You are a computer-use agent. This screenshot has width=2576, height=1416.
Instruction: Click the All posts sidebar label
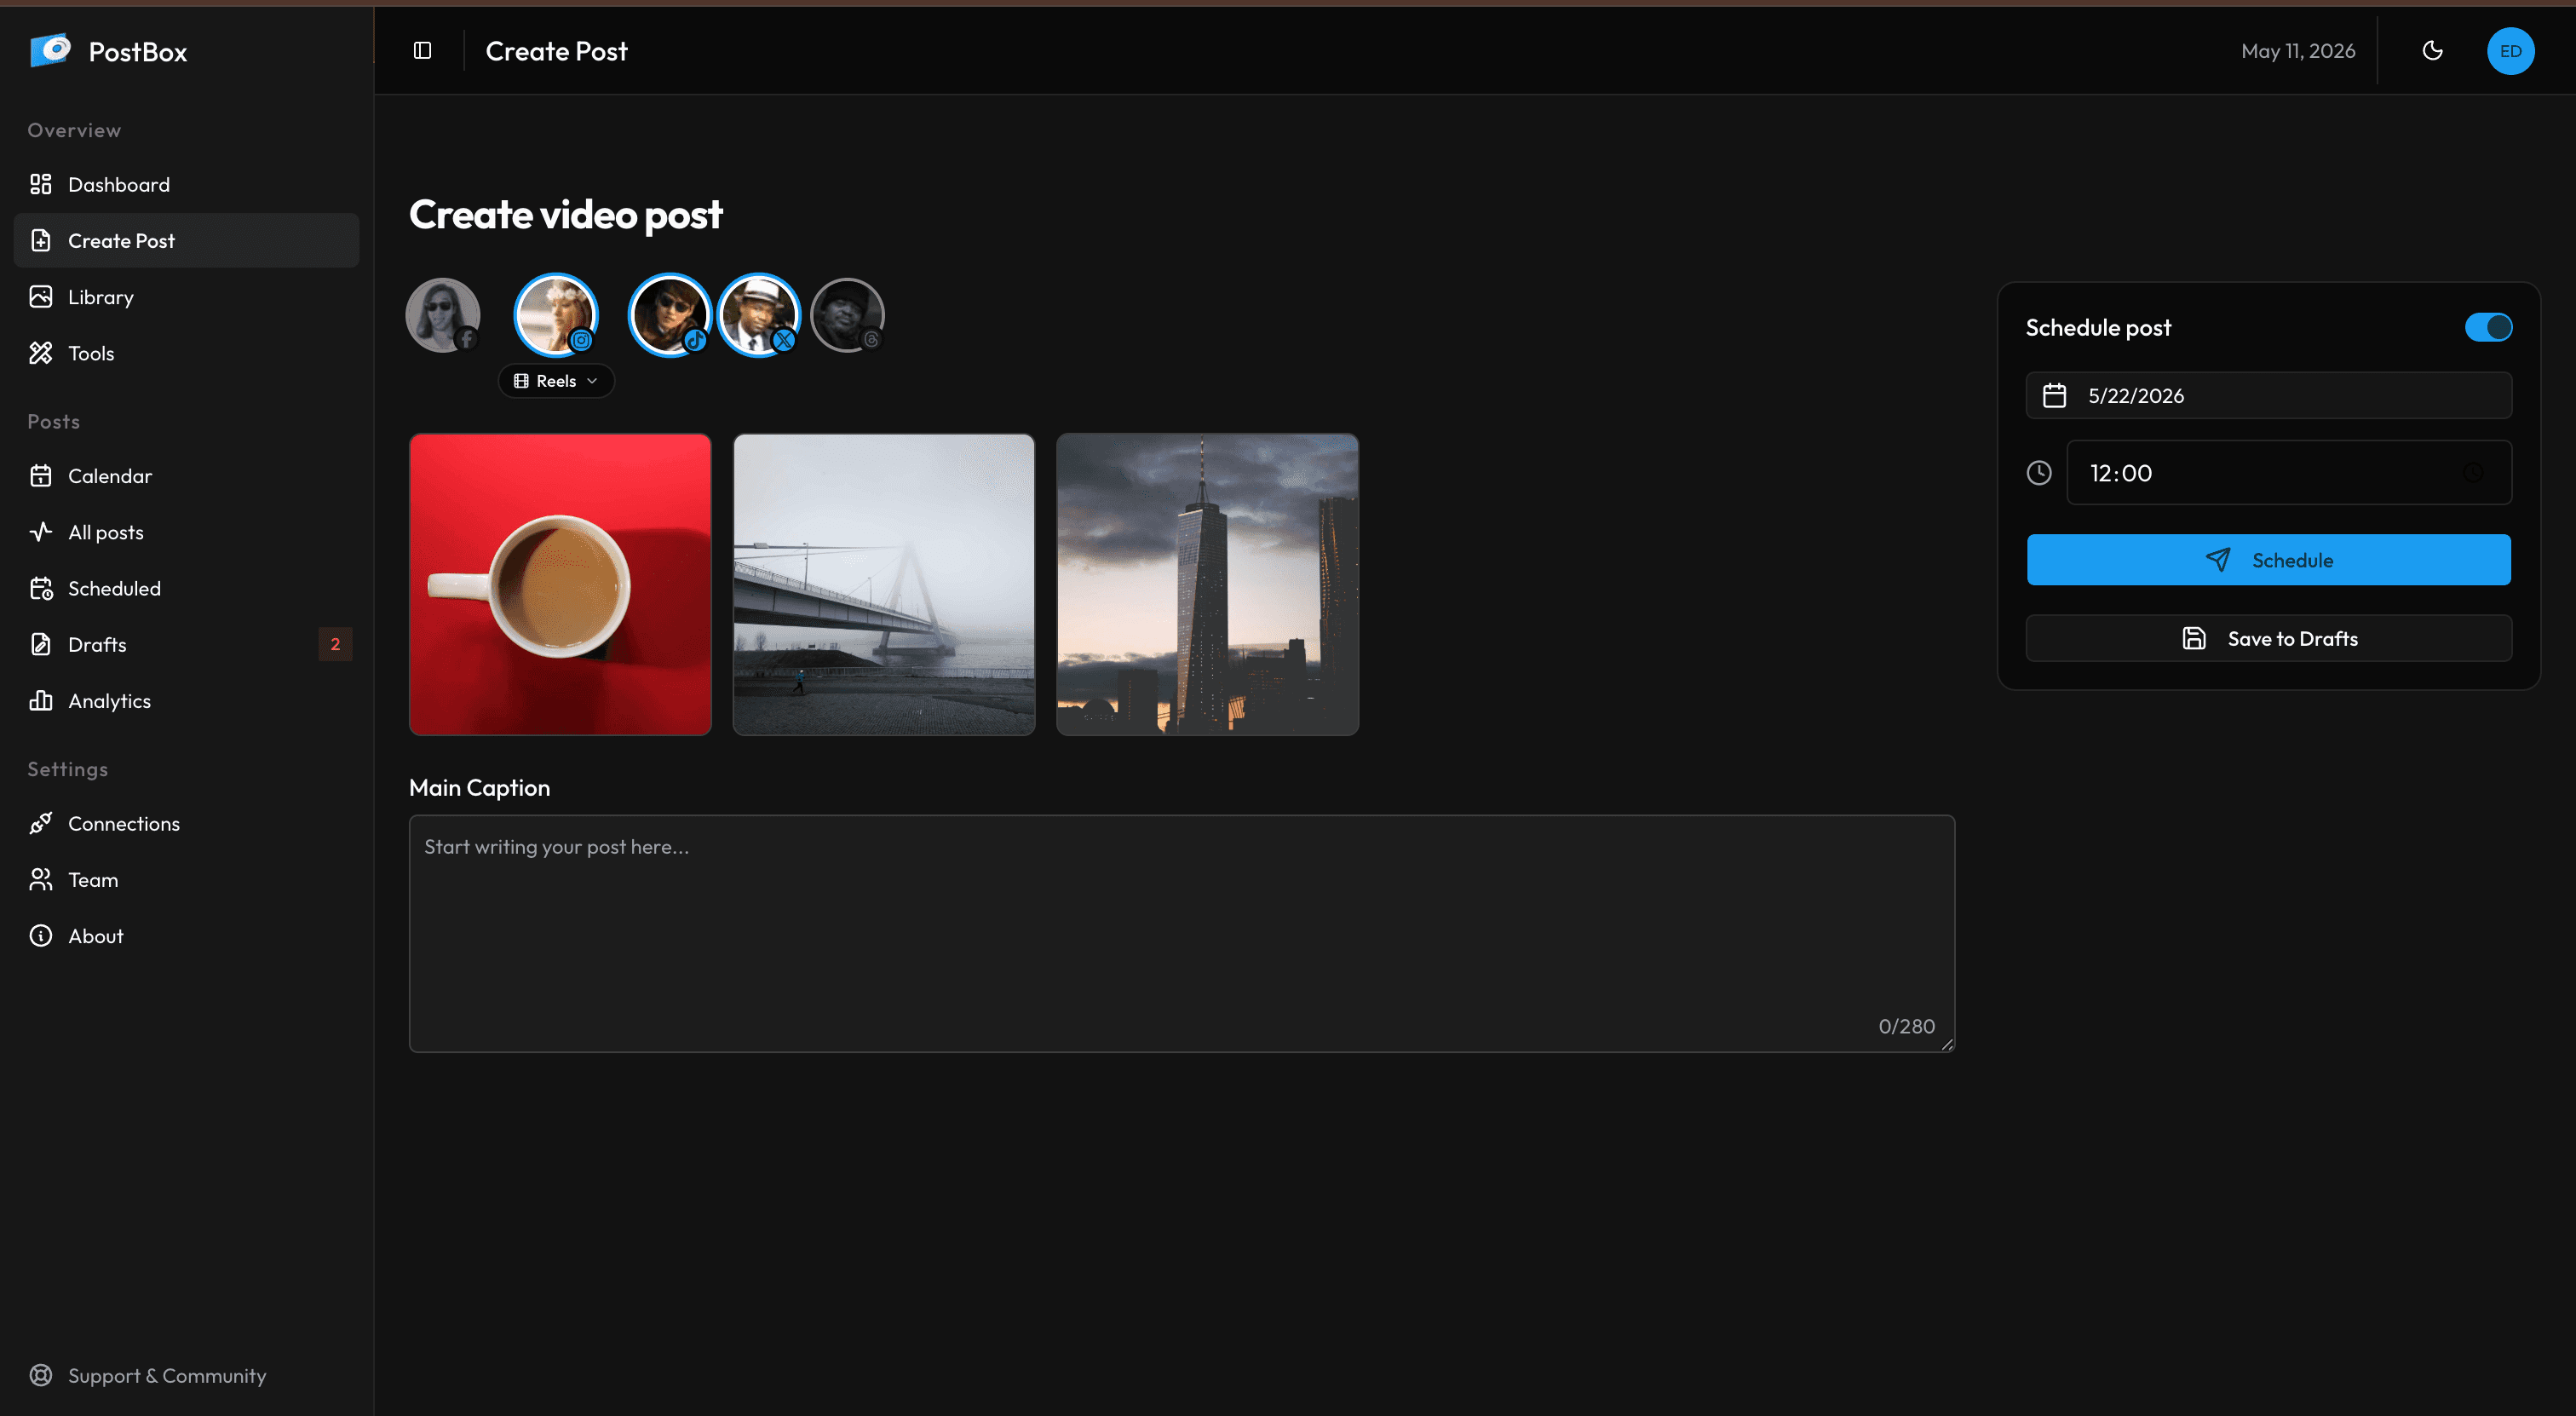(x=106, y=532)
